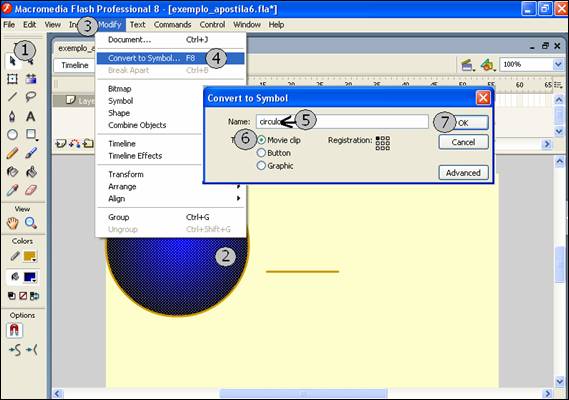Select the Paint Bucket tool
Viewport: 569px width, 400px height.
tap(31, 171)
